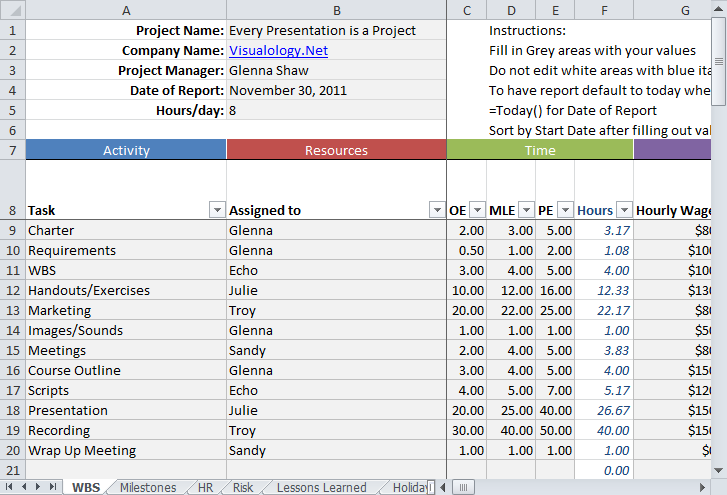Open the Lessons Learned sheet tab
The height and width of the screenshot is (495, 727).
(321, 487)
